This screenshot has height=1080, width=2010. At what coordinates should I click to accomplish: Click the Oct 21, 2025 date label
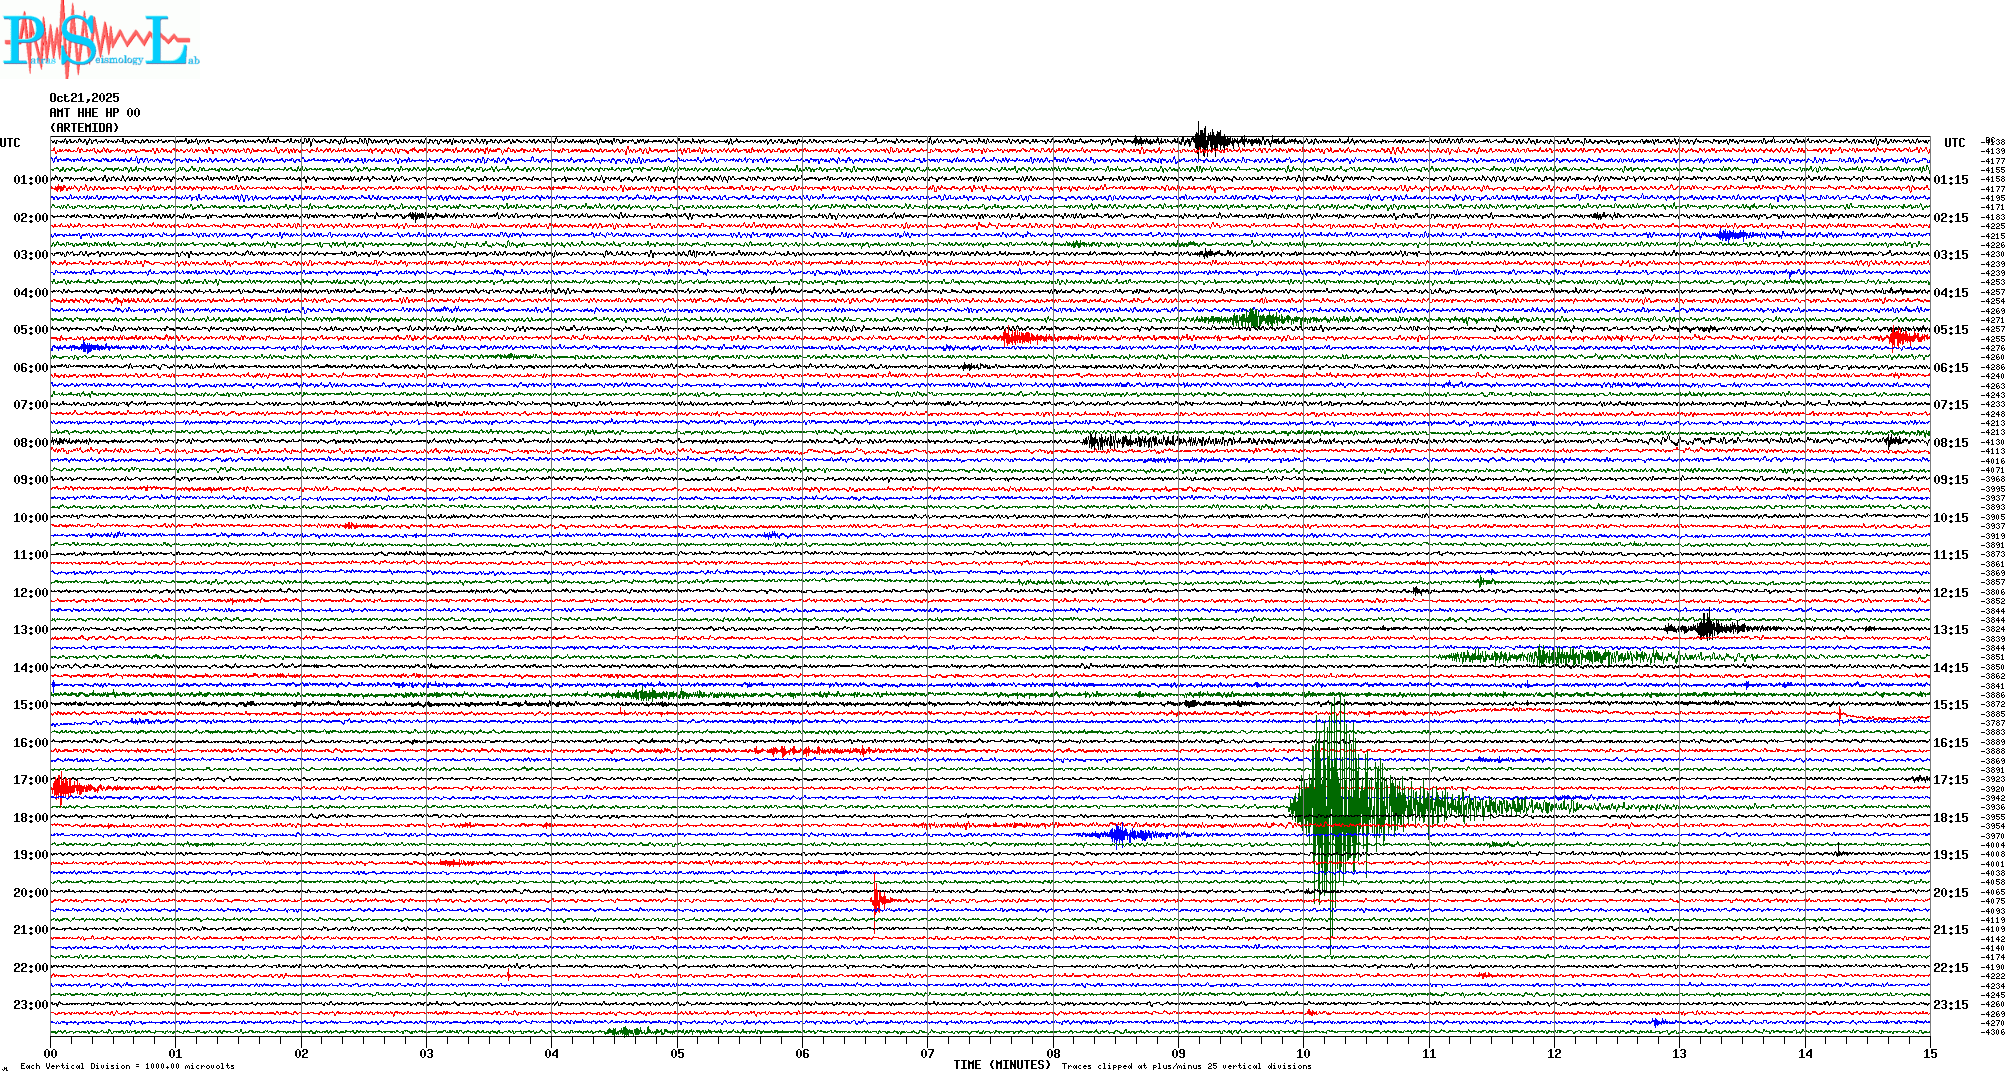point(84,98)
